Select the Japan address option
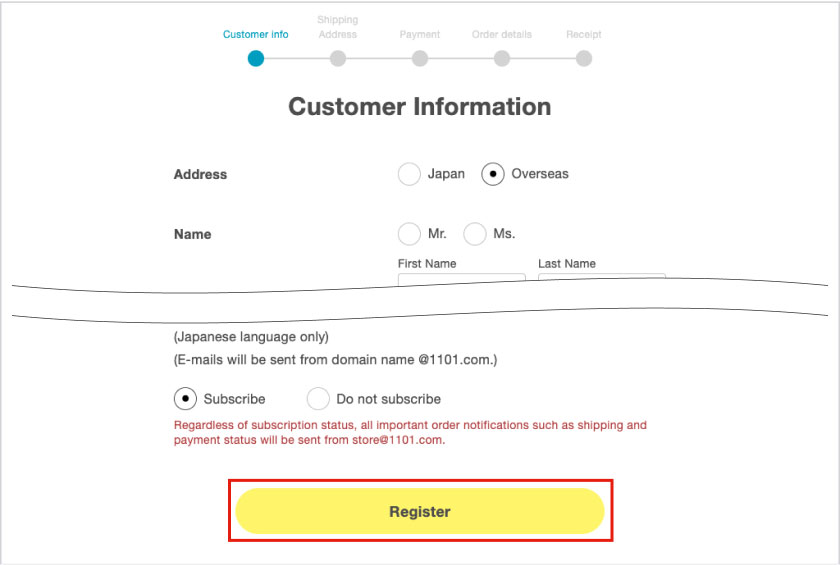The height and width of the screenshot is (565, 840). coord(409,174)
